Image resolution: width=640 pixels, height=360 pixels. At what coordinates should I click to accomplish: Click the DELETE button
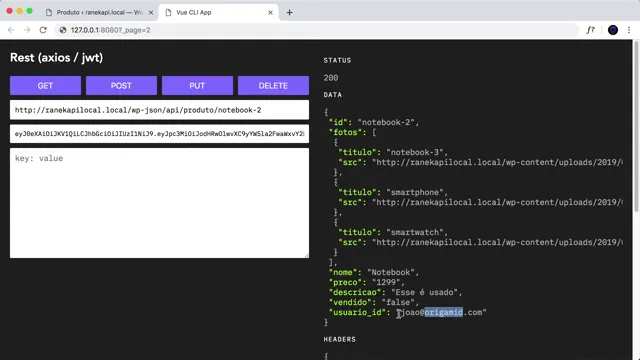pos(273,86)
